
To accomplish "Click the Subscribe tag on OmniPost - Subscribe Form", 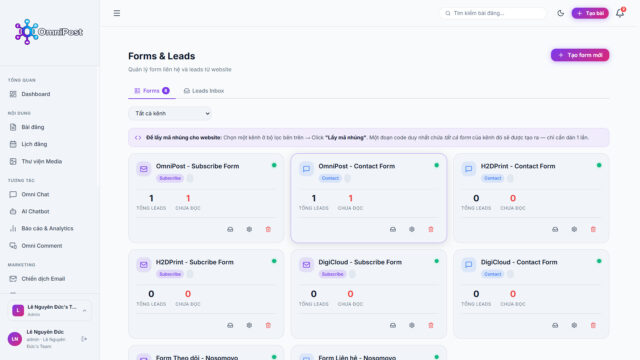I will [x=170, y=178].
